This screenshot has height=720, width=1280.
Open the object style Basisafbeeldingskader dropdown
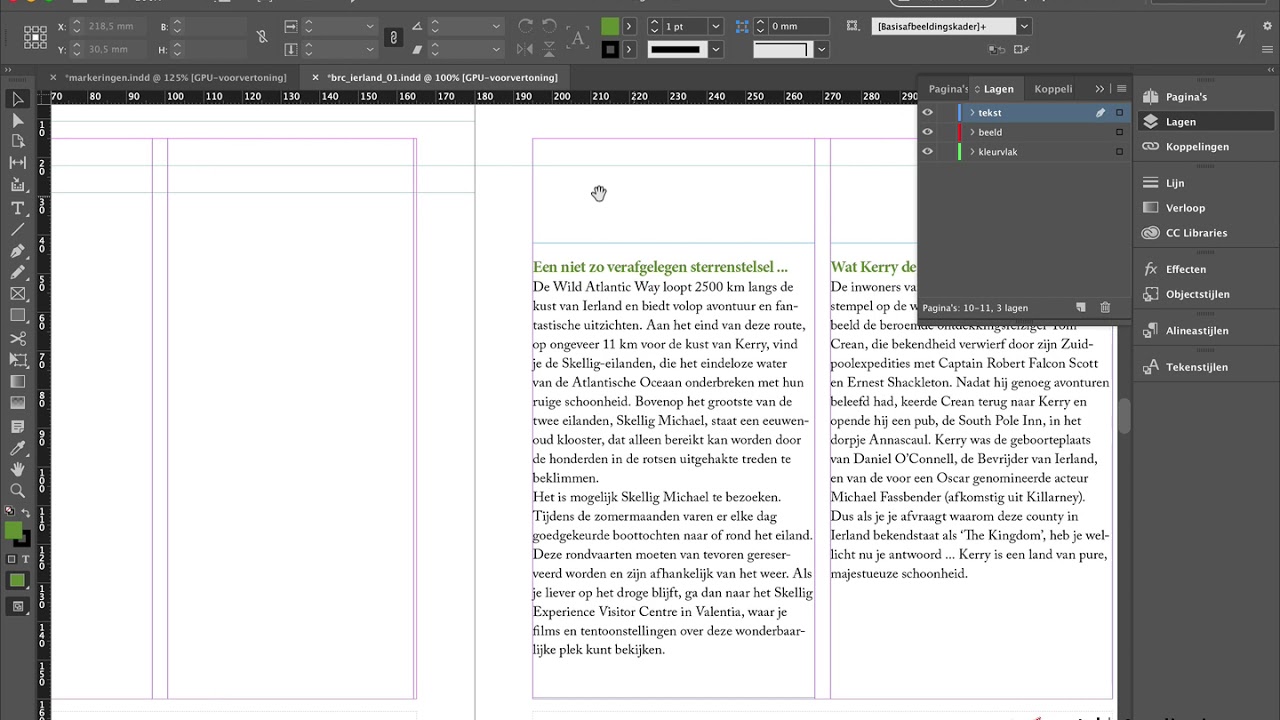point(1024,27)
